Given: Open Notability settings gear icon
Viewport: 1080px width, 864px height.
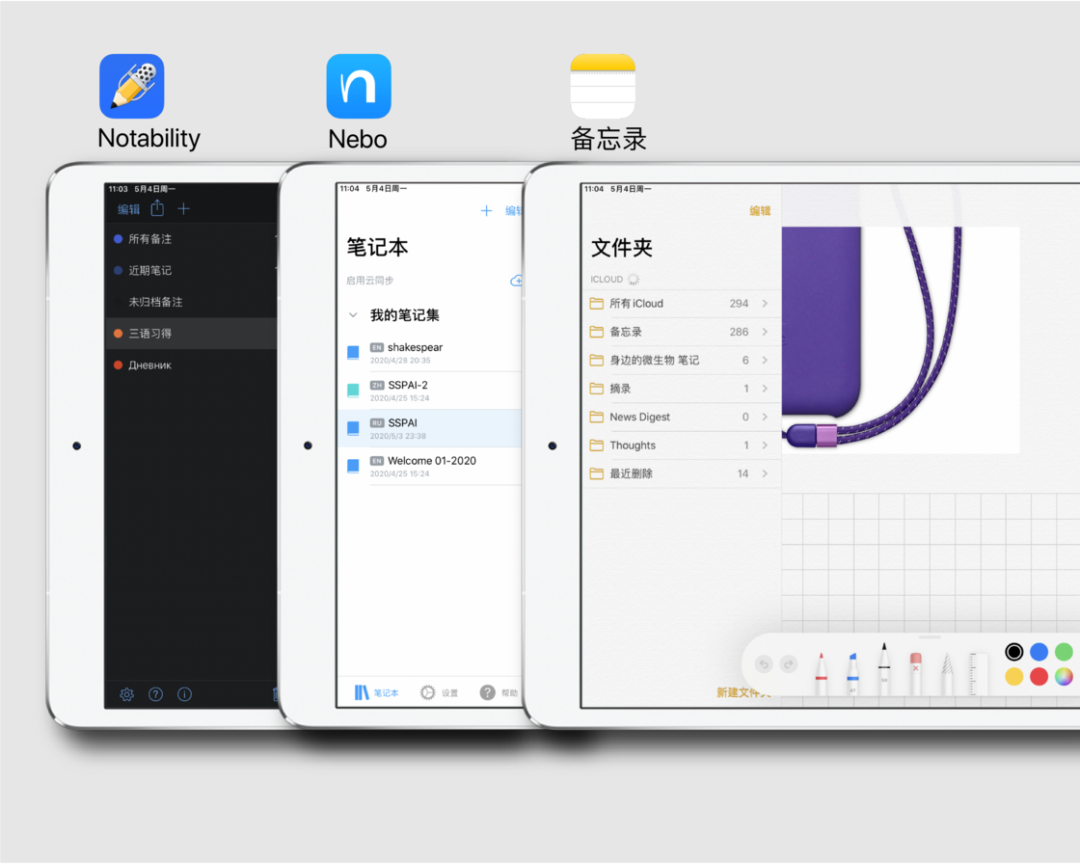Looking at the screenshot, I should click(x=127, y=694).
